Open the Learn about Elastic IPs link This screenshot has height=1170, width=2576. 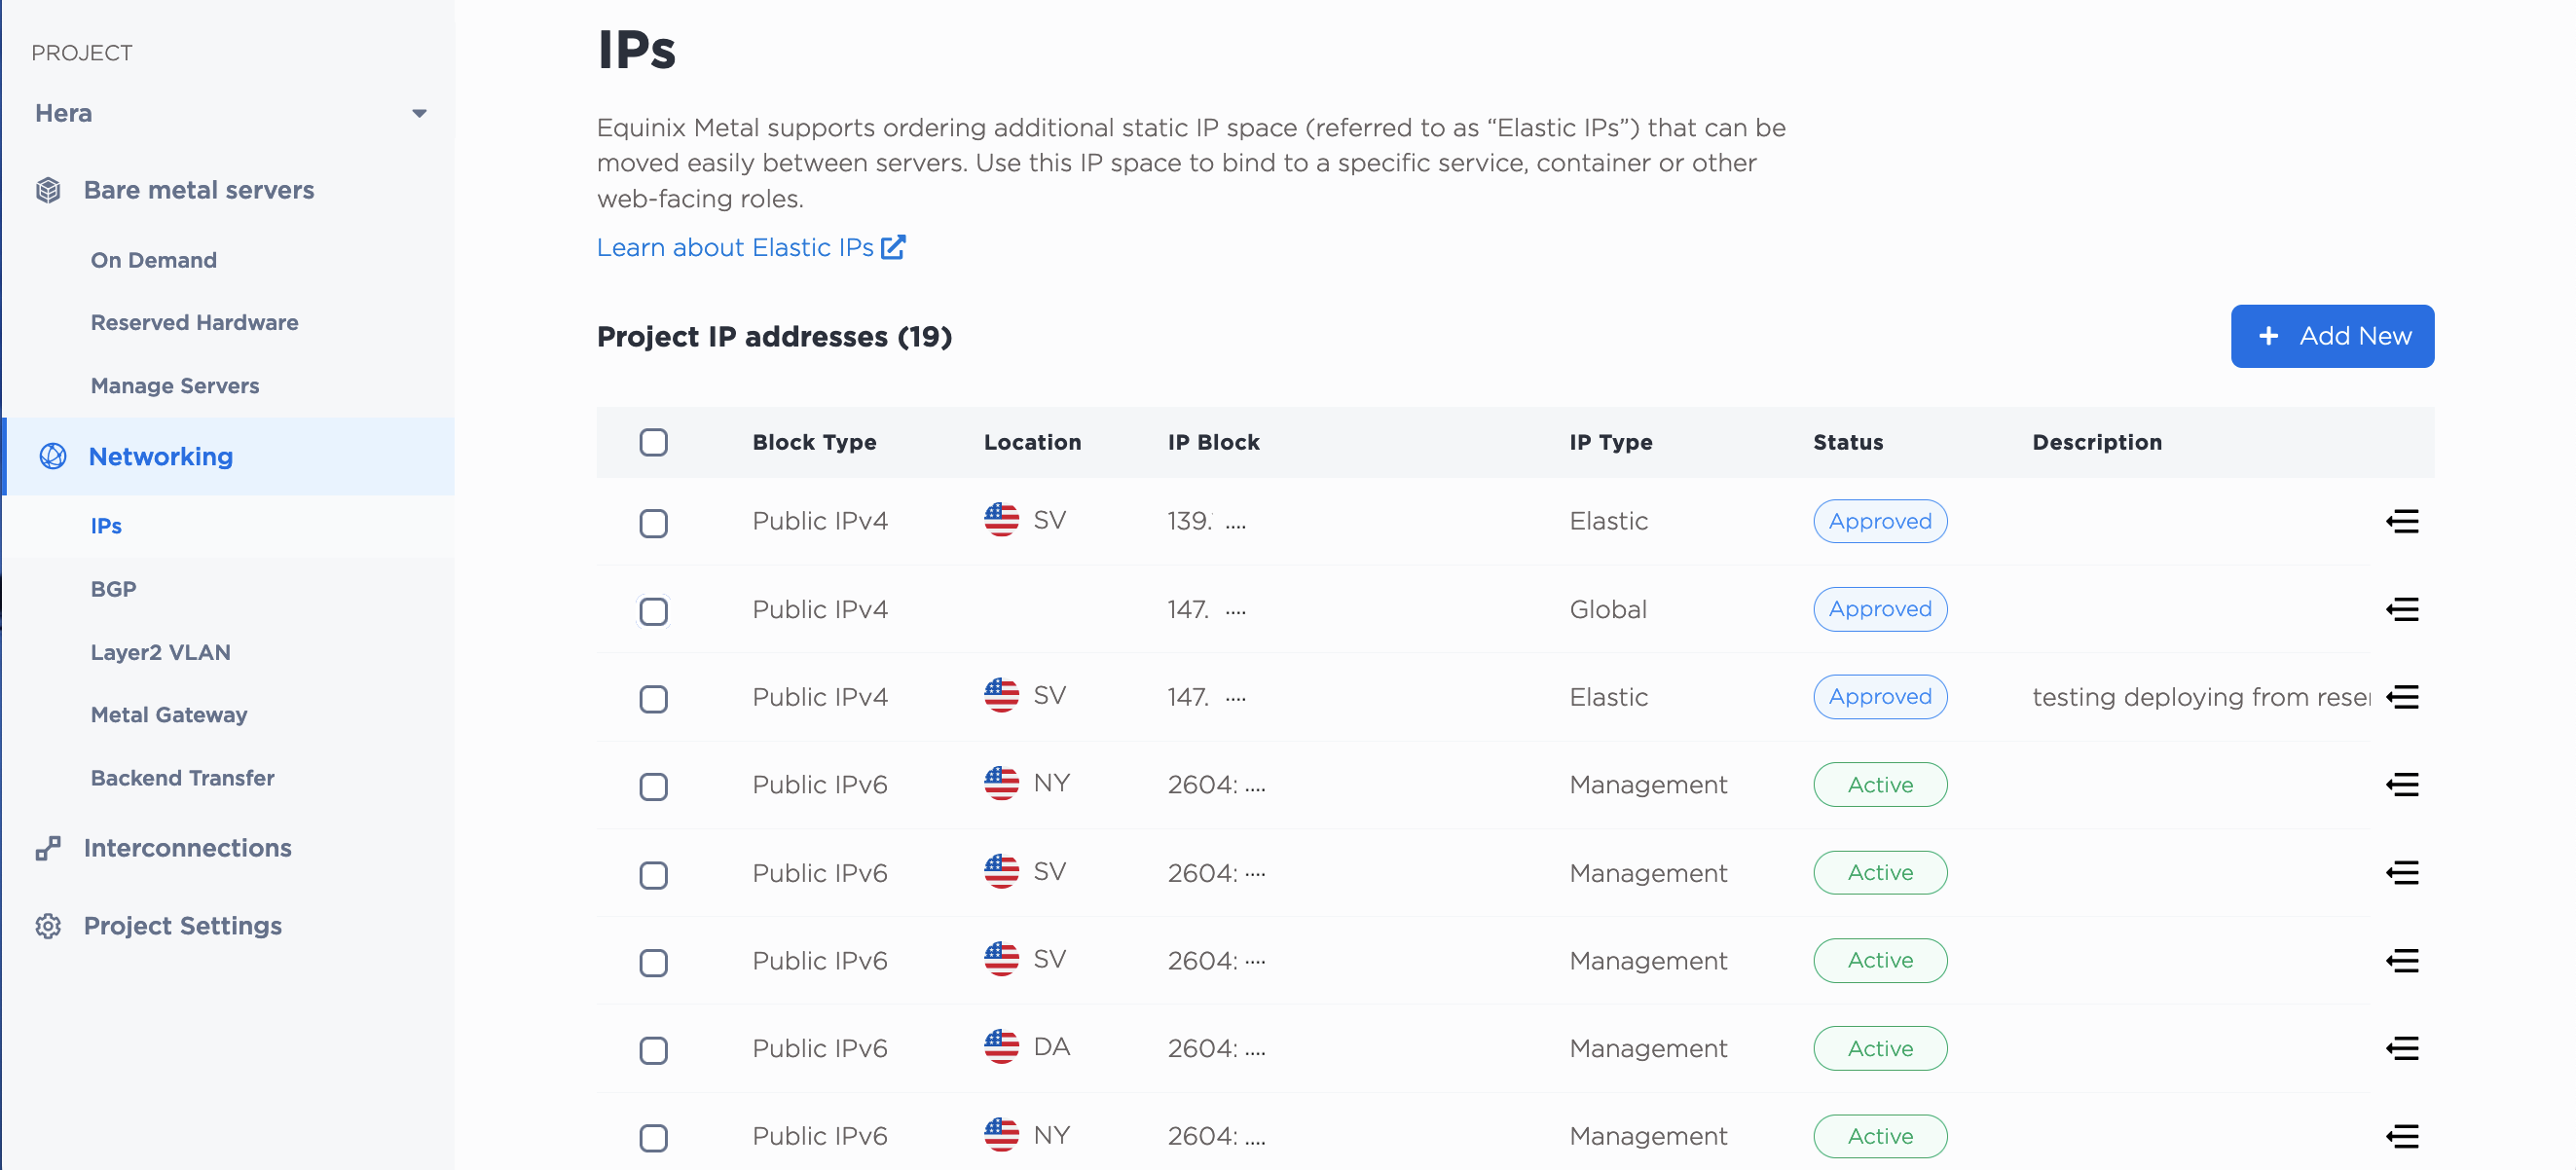coord(735,247)
